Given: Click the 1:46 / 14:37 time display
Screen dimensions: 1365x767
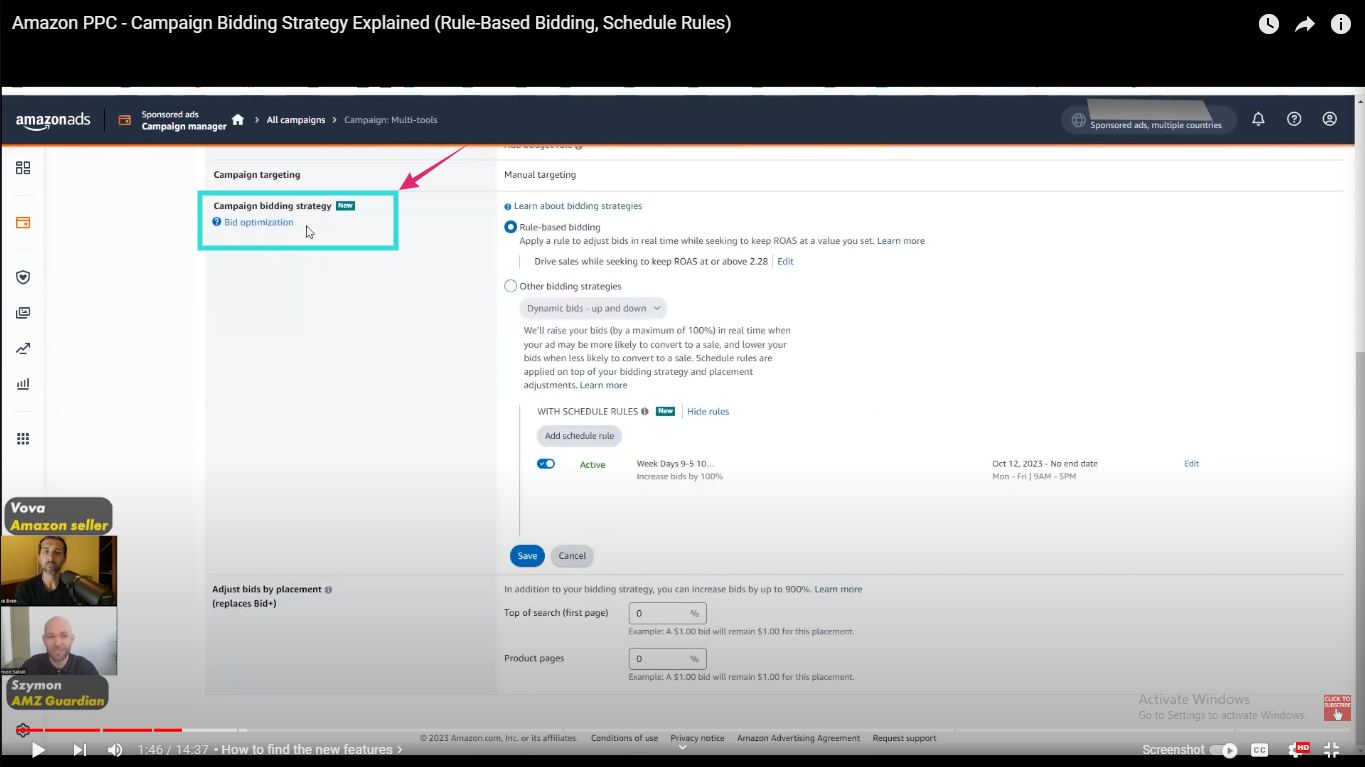Looking at the screenshot, I should coord(173,750).
